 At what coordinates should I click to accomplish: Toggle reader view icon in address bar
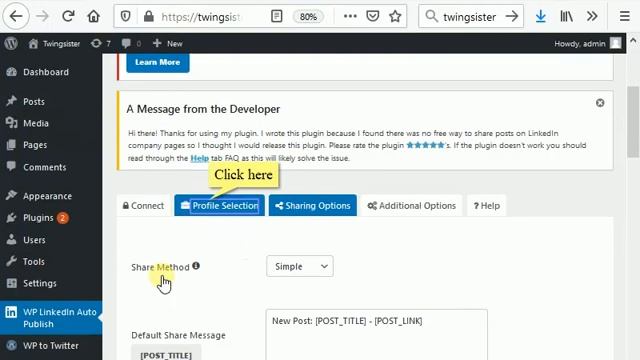pos(277,16)
